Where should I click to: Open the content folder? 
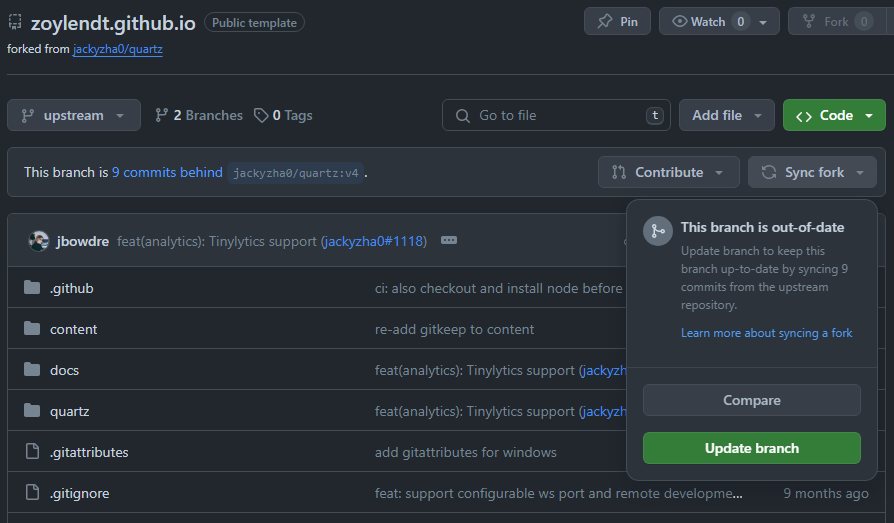(x=74, y=329)
